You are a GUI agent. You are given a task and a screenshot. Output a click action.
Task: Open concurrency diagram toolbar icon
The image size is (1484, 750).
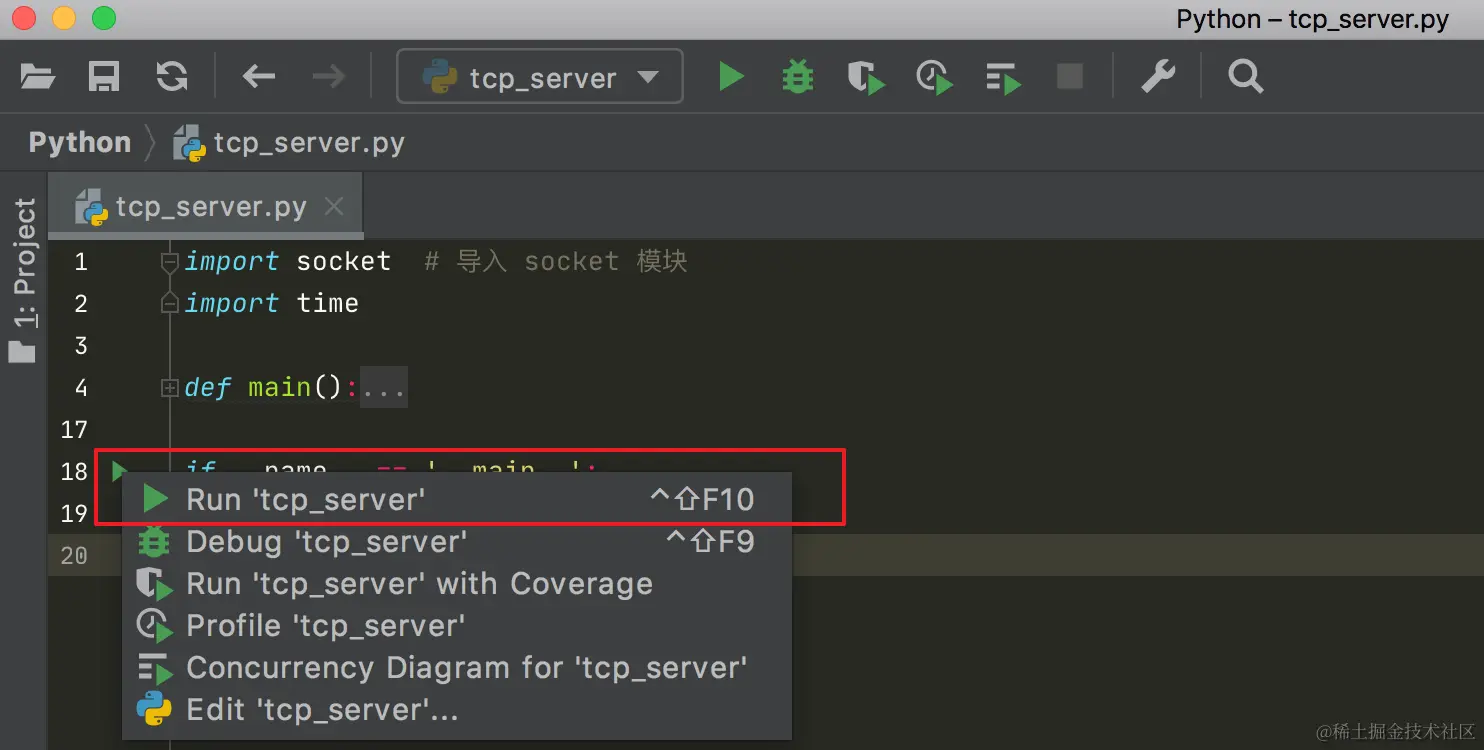point(1002,77)
